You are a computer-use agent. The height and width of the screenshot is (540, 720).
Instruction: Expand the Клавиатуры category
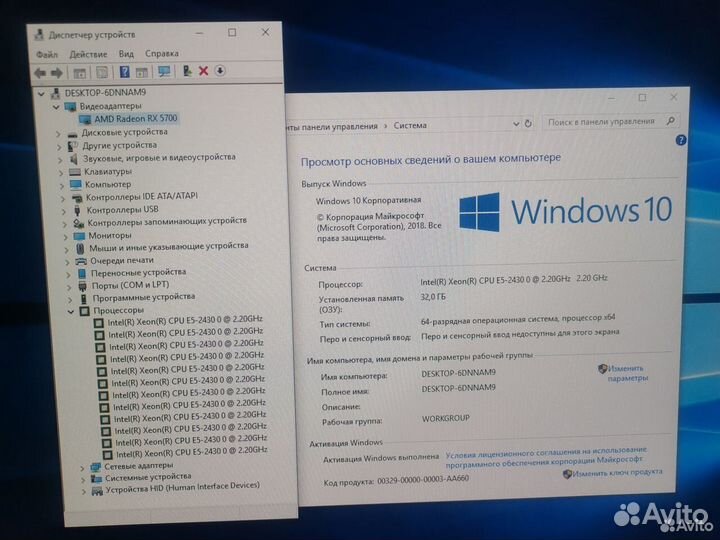pyautogui.click(x=62, y=173)
